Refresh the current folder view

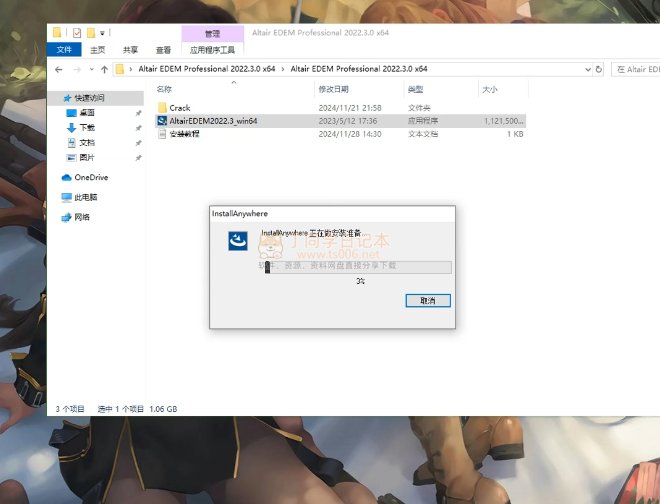pyautogui.click(x=599, y=69)
